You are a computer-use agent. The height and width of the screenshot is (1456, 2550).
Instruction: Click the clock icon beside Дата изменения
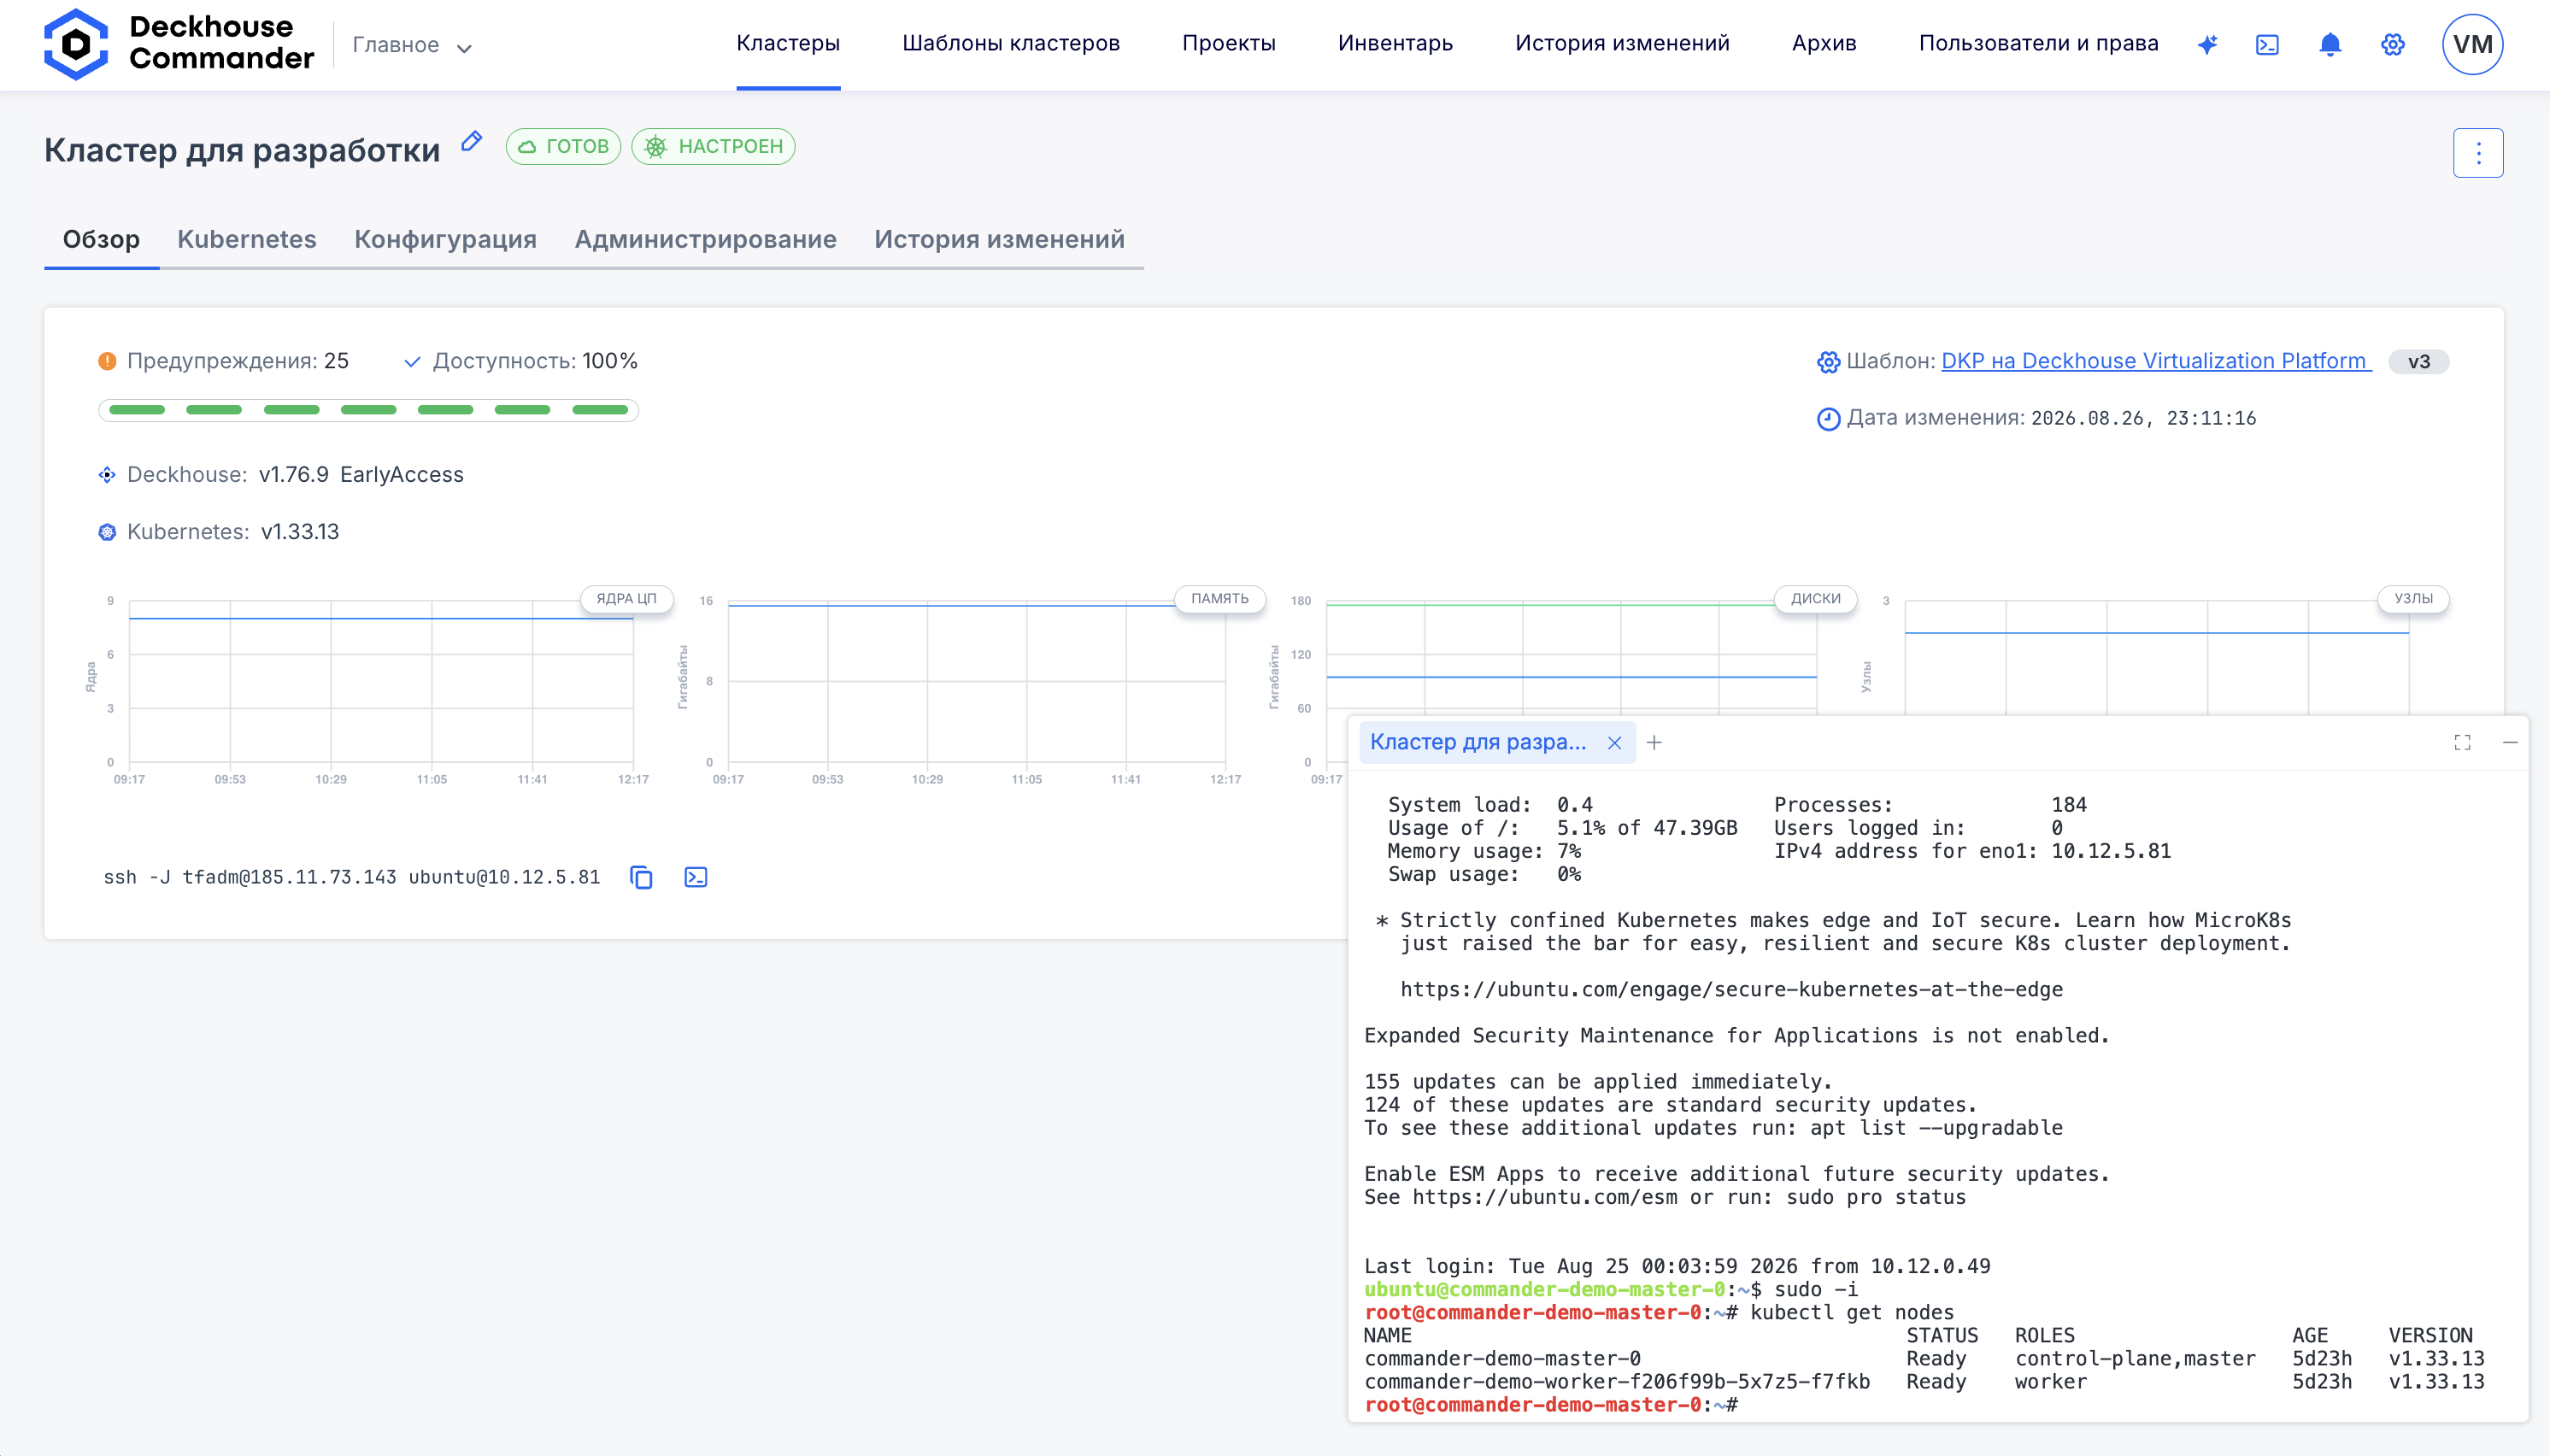(1828, 419)
